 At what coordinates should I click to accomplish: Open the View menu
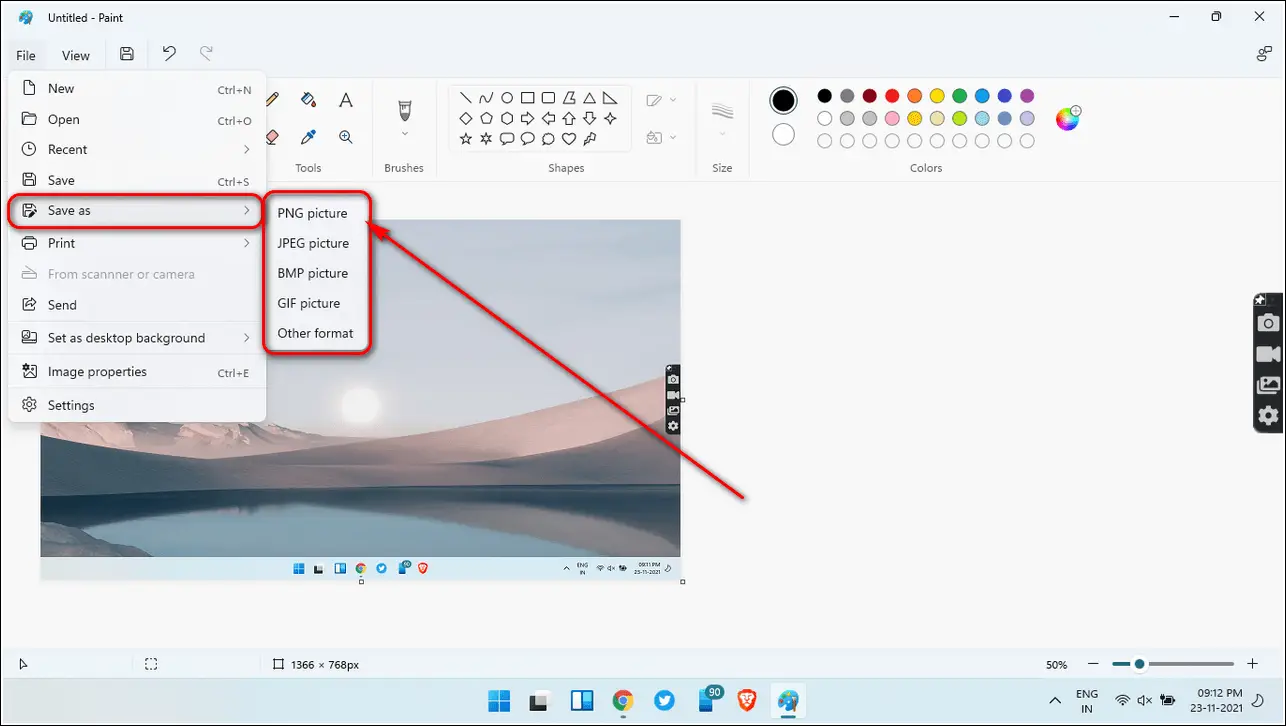[x=76, y=55]
